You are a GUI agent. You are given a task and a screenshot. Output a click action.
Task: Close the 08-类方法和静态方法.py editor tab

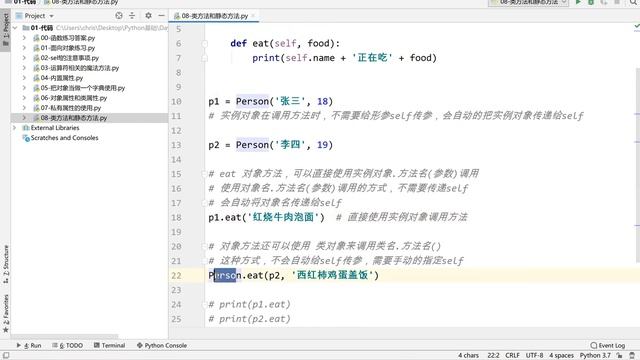253,16
